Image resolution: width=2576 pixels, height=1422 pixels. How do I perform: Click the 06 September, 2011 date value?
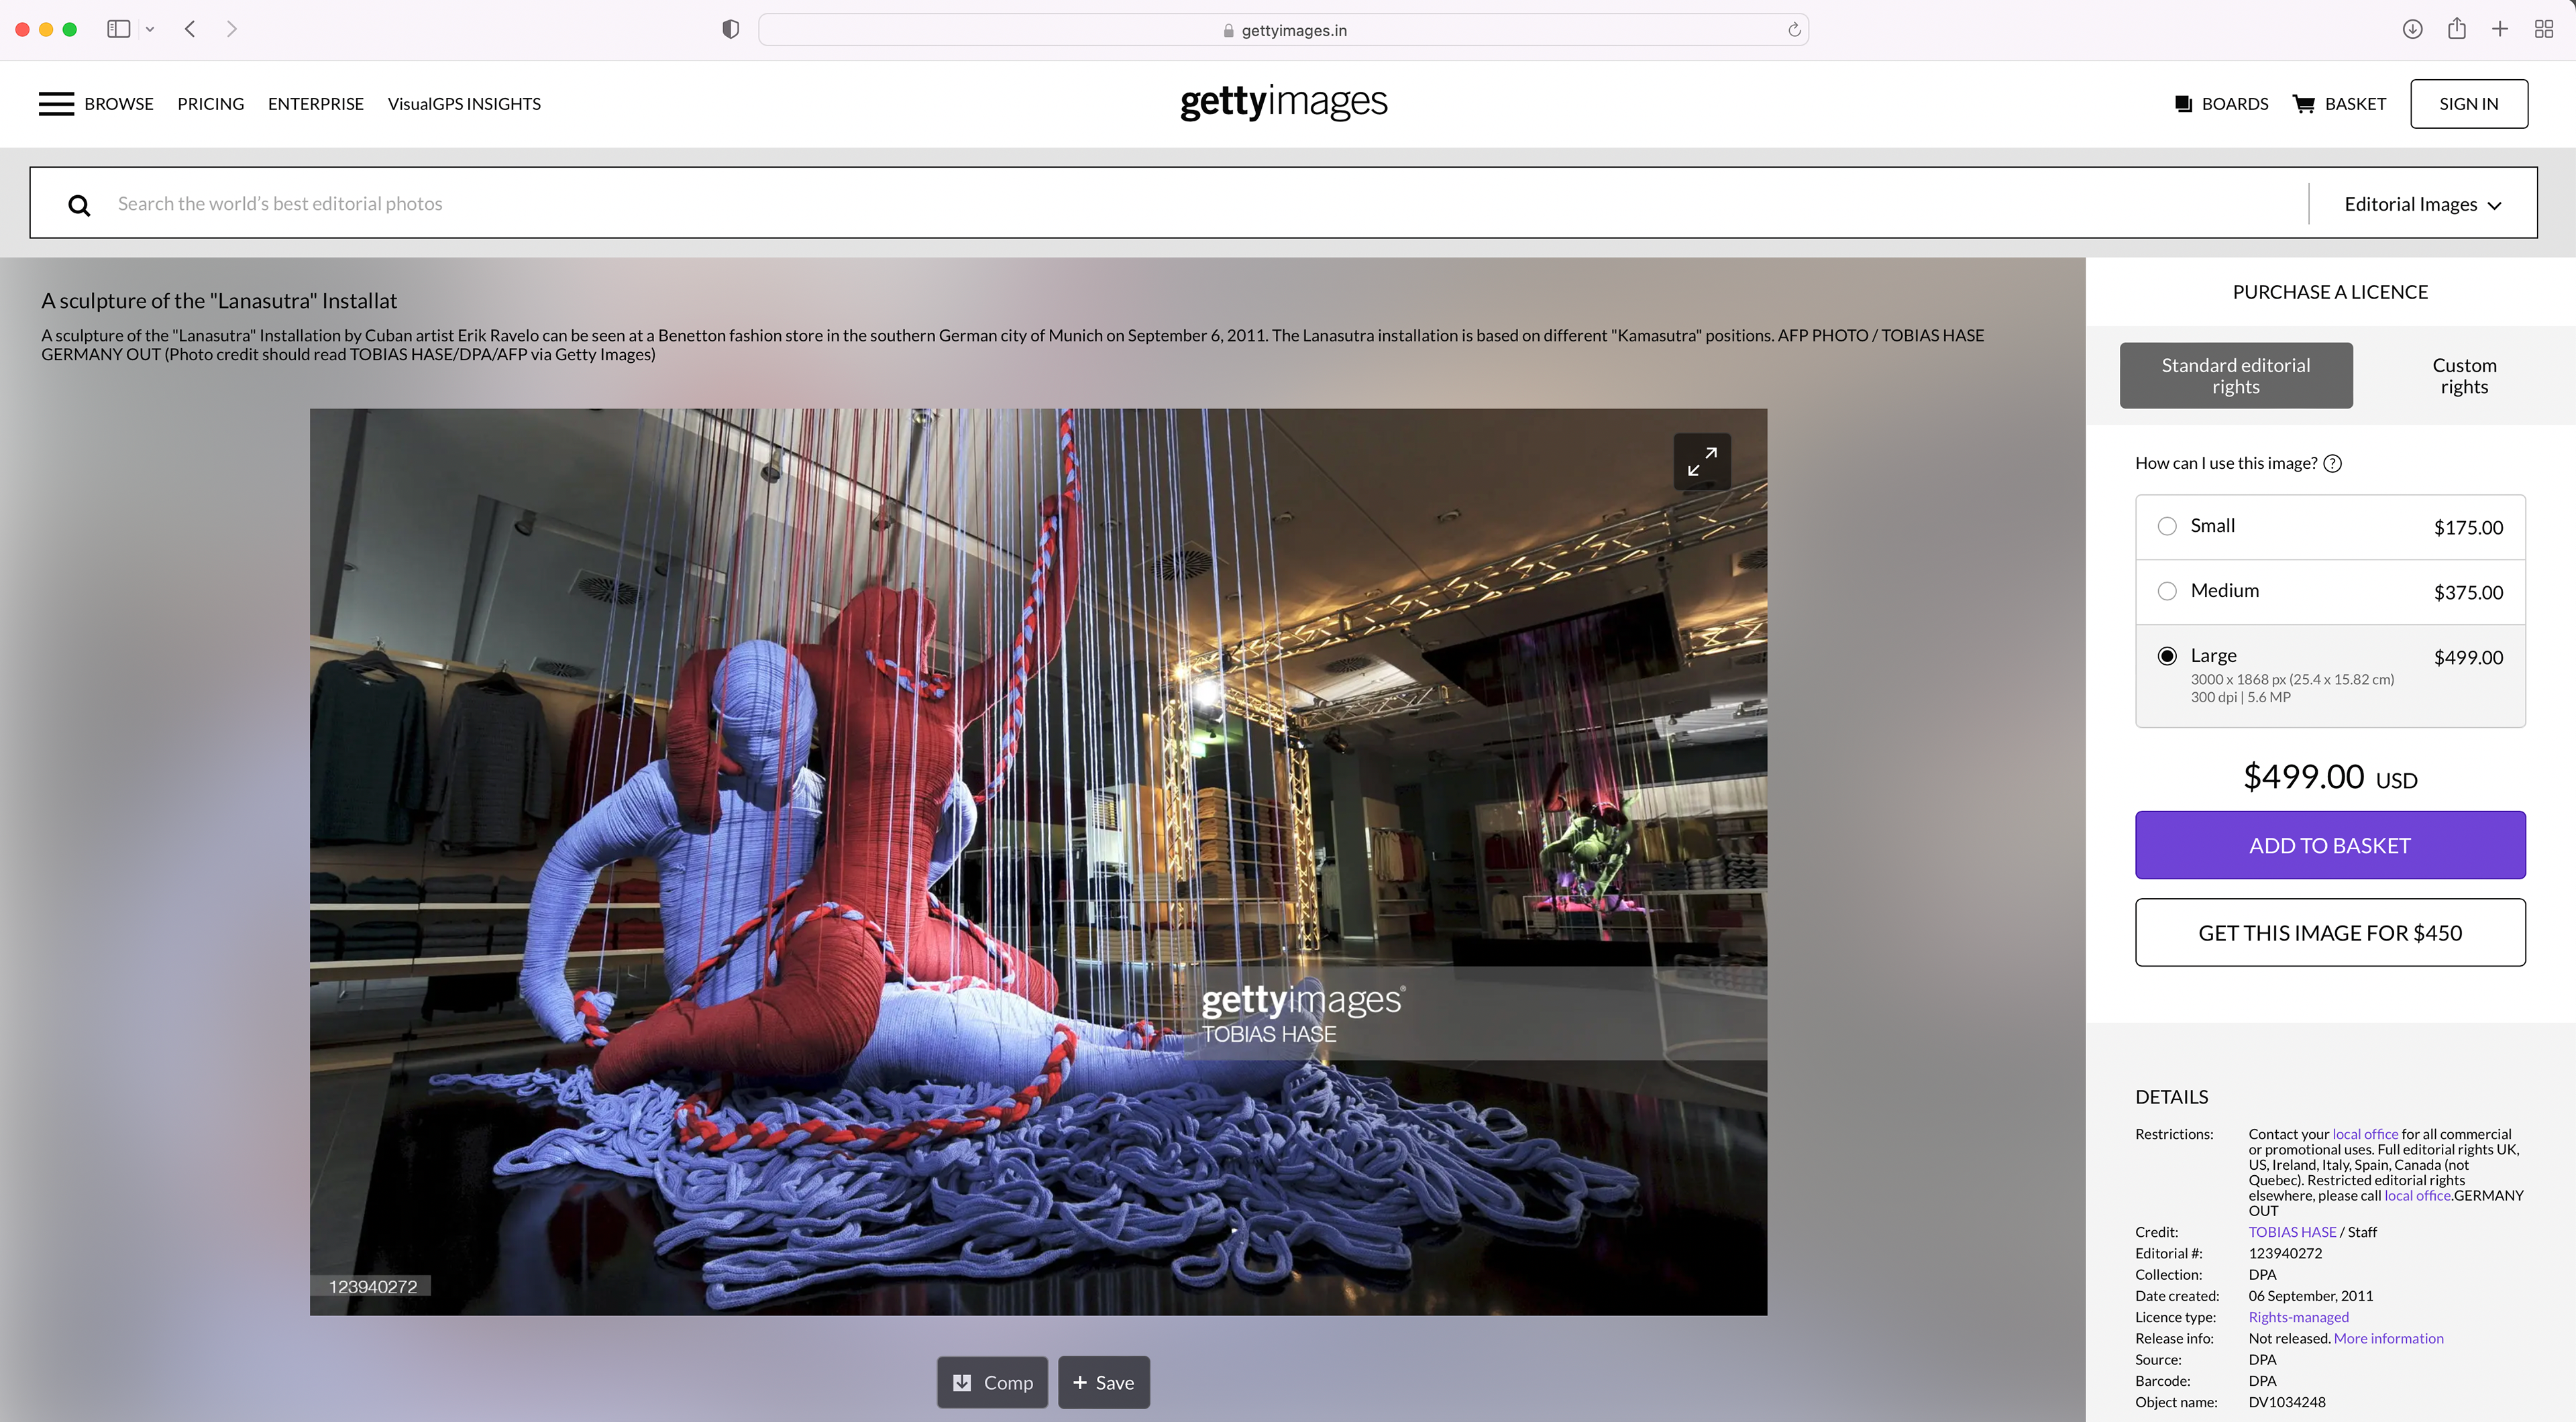pos(2311,1296)
